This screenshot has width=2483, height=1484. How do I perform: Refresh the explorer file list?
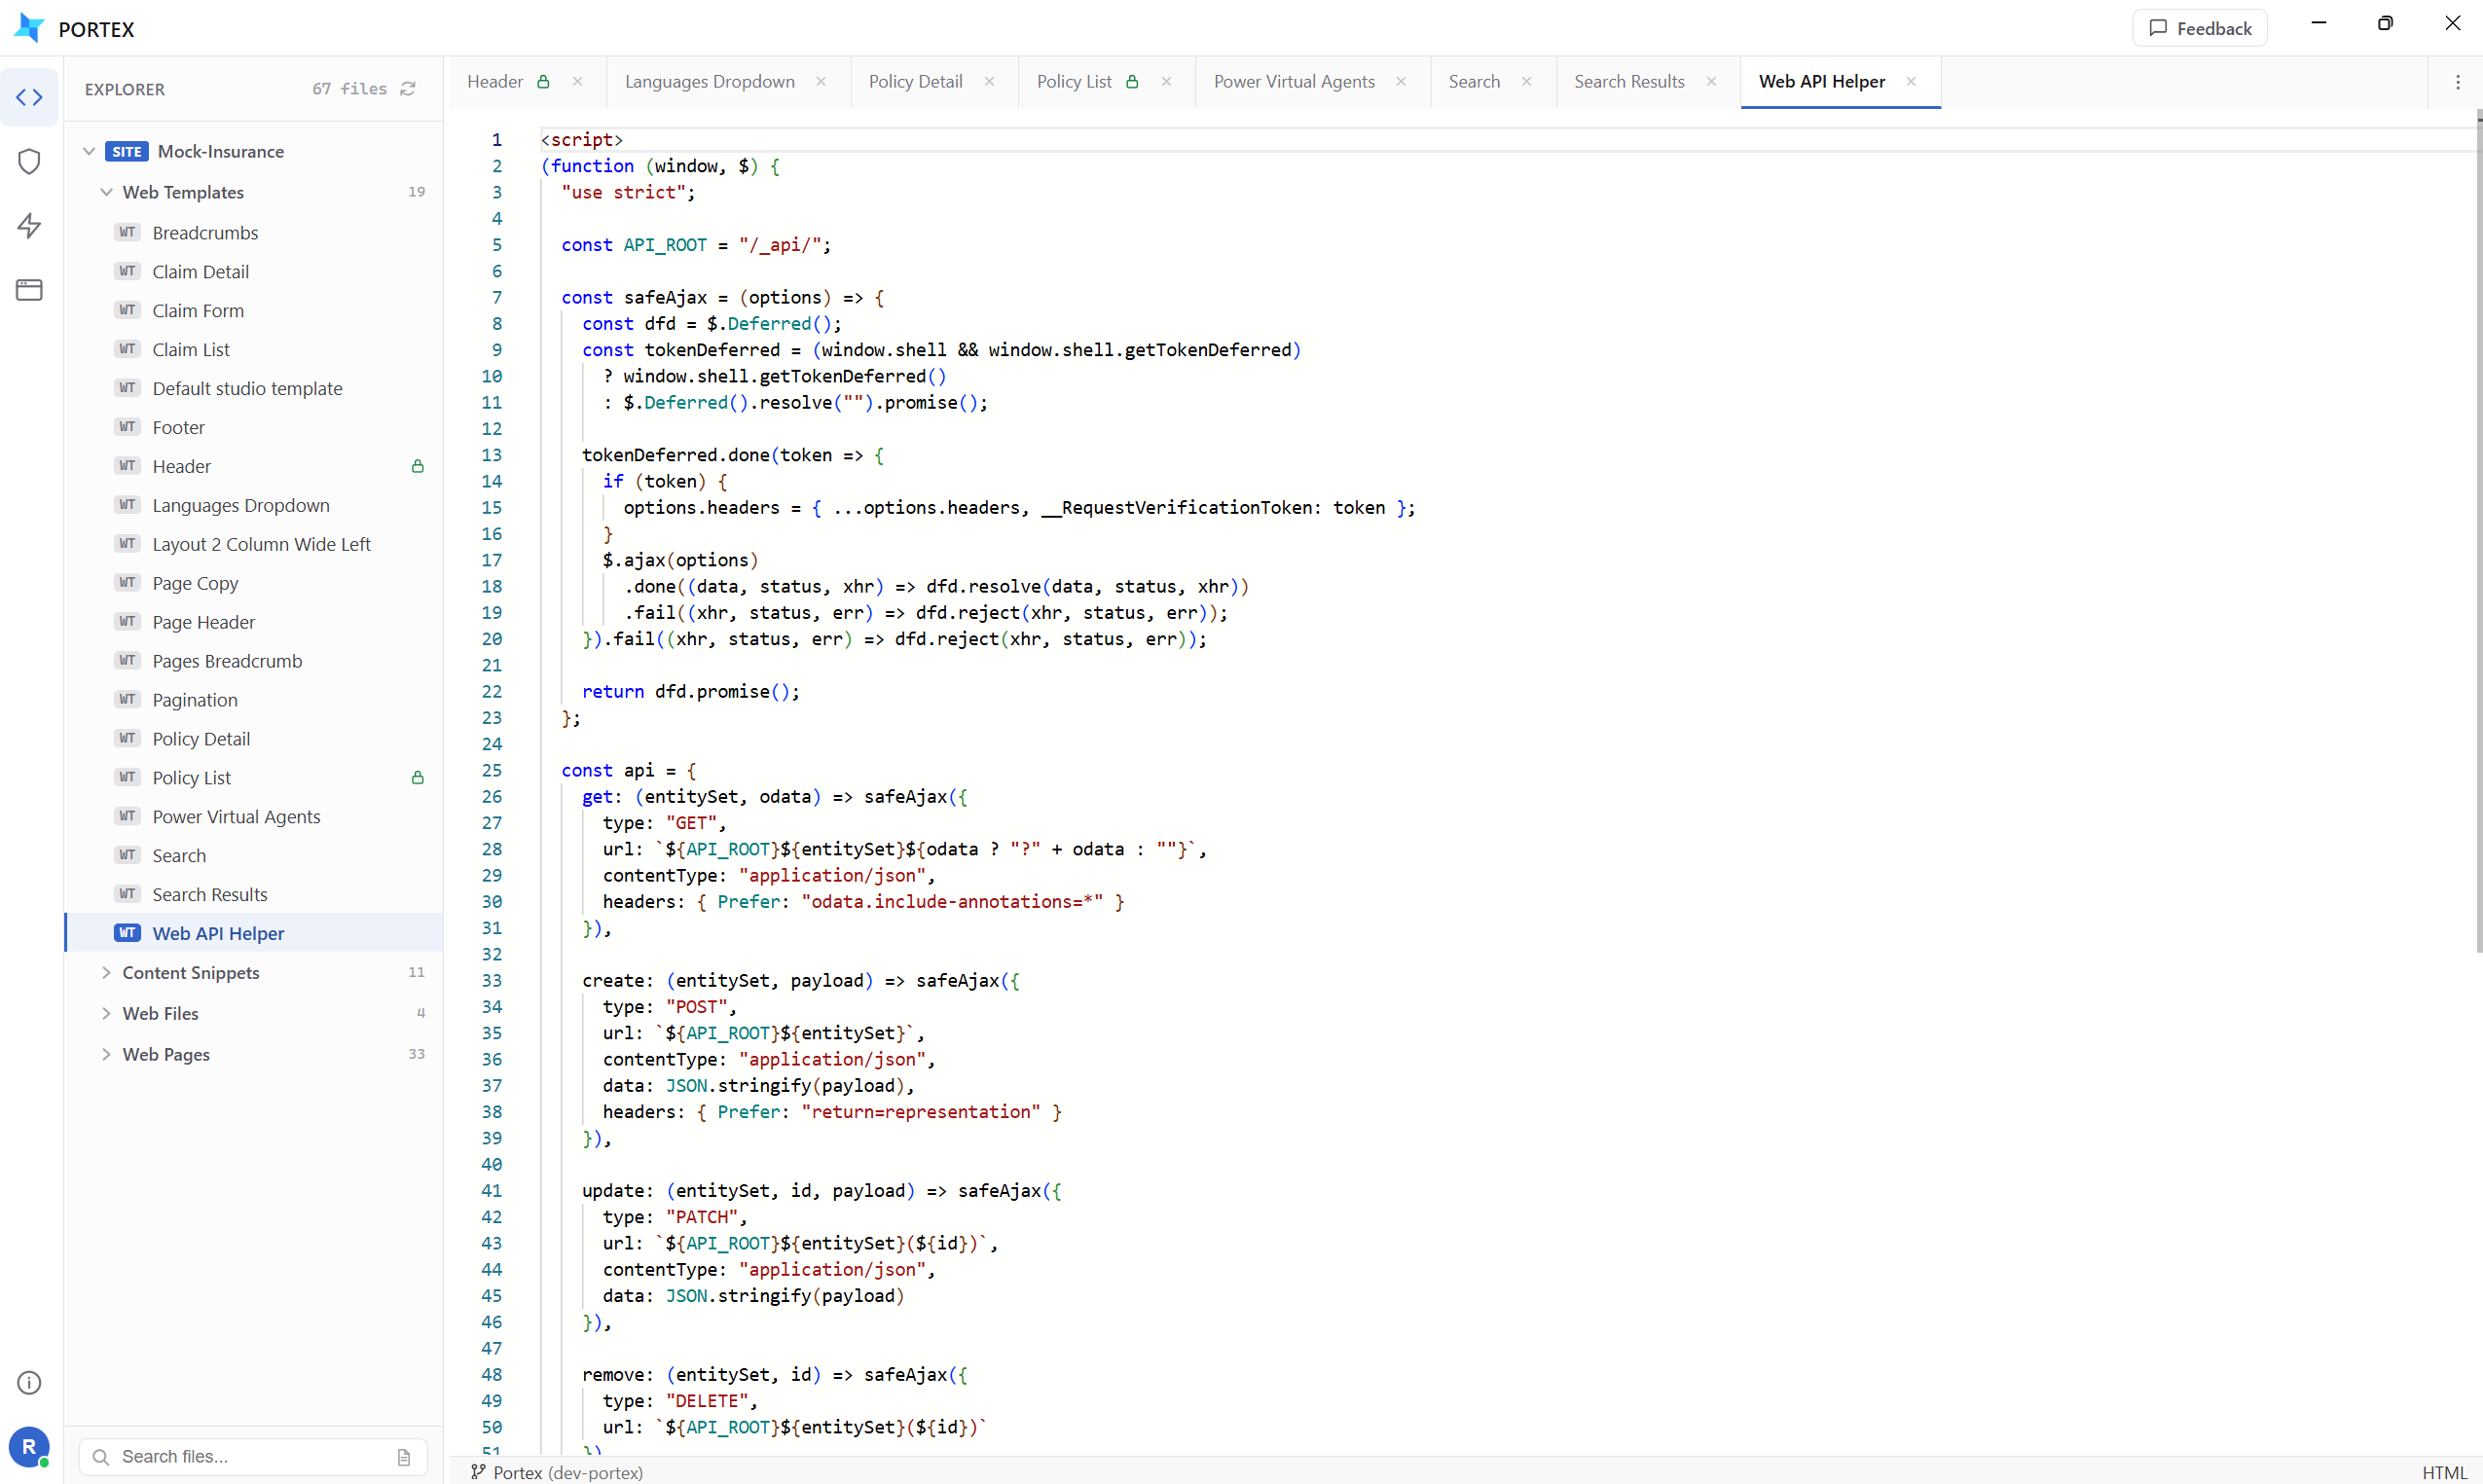coord(408,89)
